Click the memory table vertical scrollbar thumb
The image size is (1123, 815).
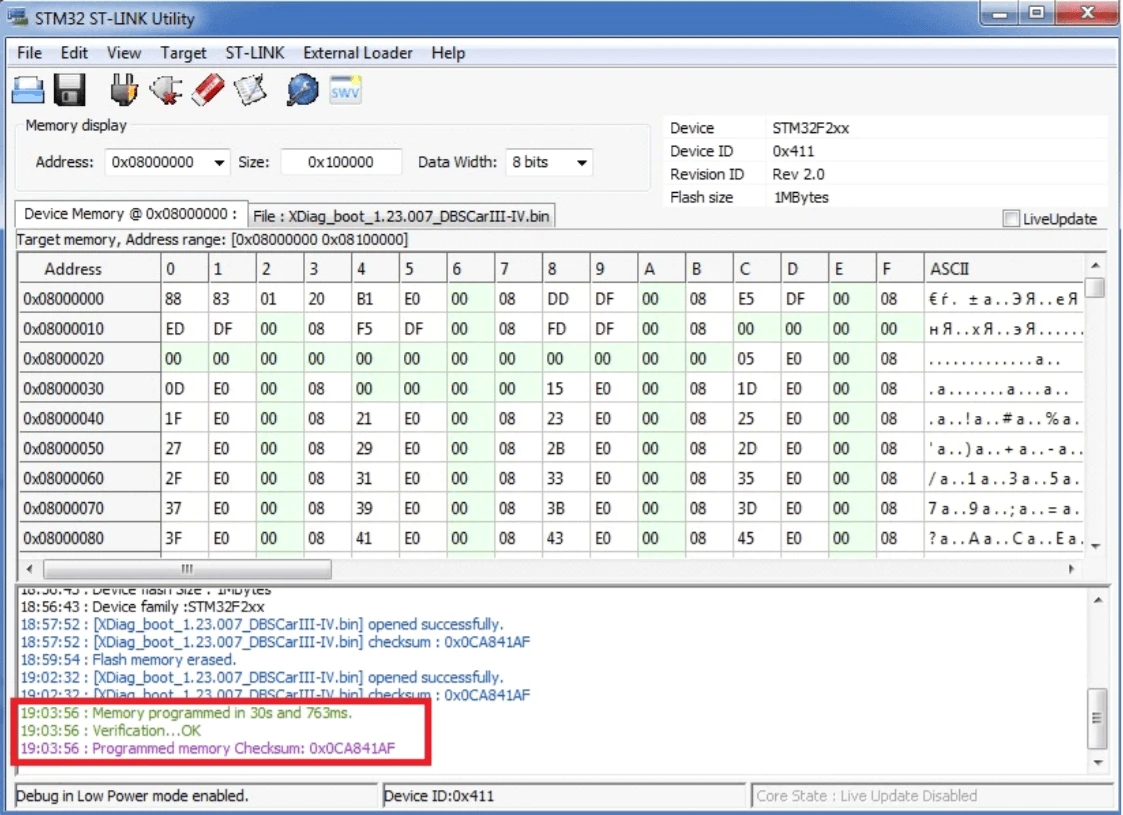click(1094, 286)
